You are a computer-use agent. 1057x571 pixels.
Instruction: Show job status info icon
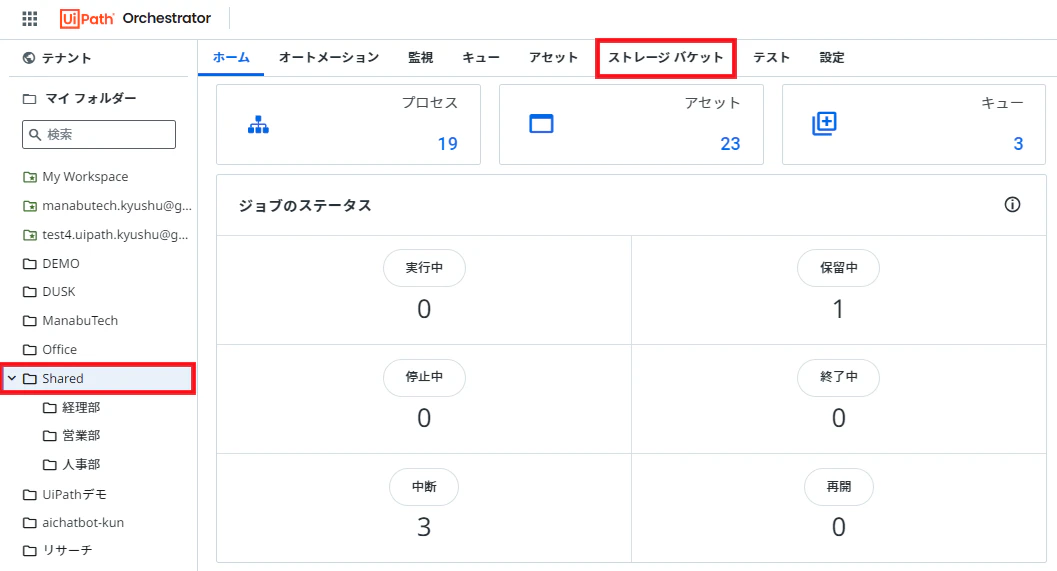pos(1013,205)
